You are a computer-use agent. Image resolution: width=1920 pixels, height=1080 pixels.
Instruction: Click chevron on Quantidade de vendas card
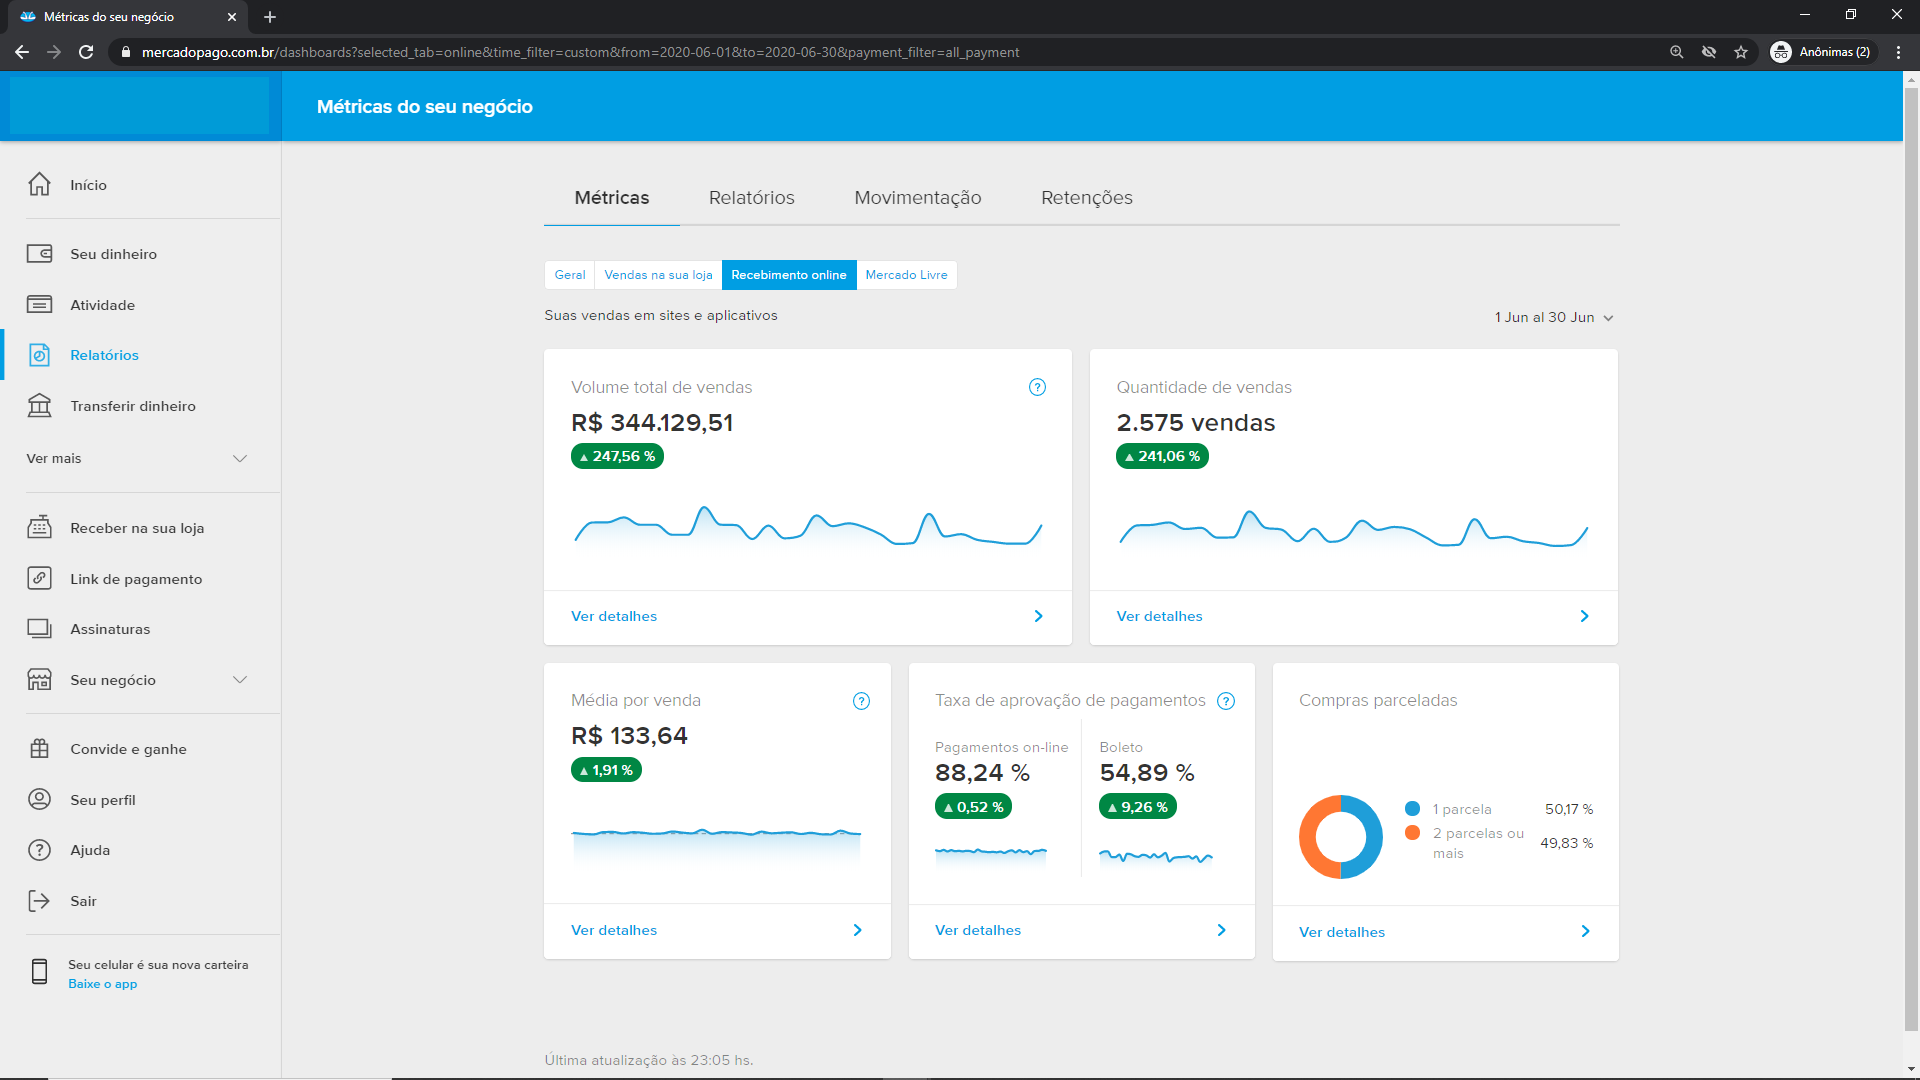click(x=1584, y=616)
